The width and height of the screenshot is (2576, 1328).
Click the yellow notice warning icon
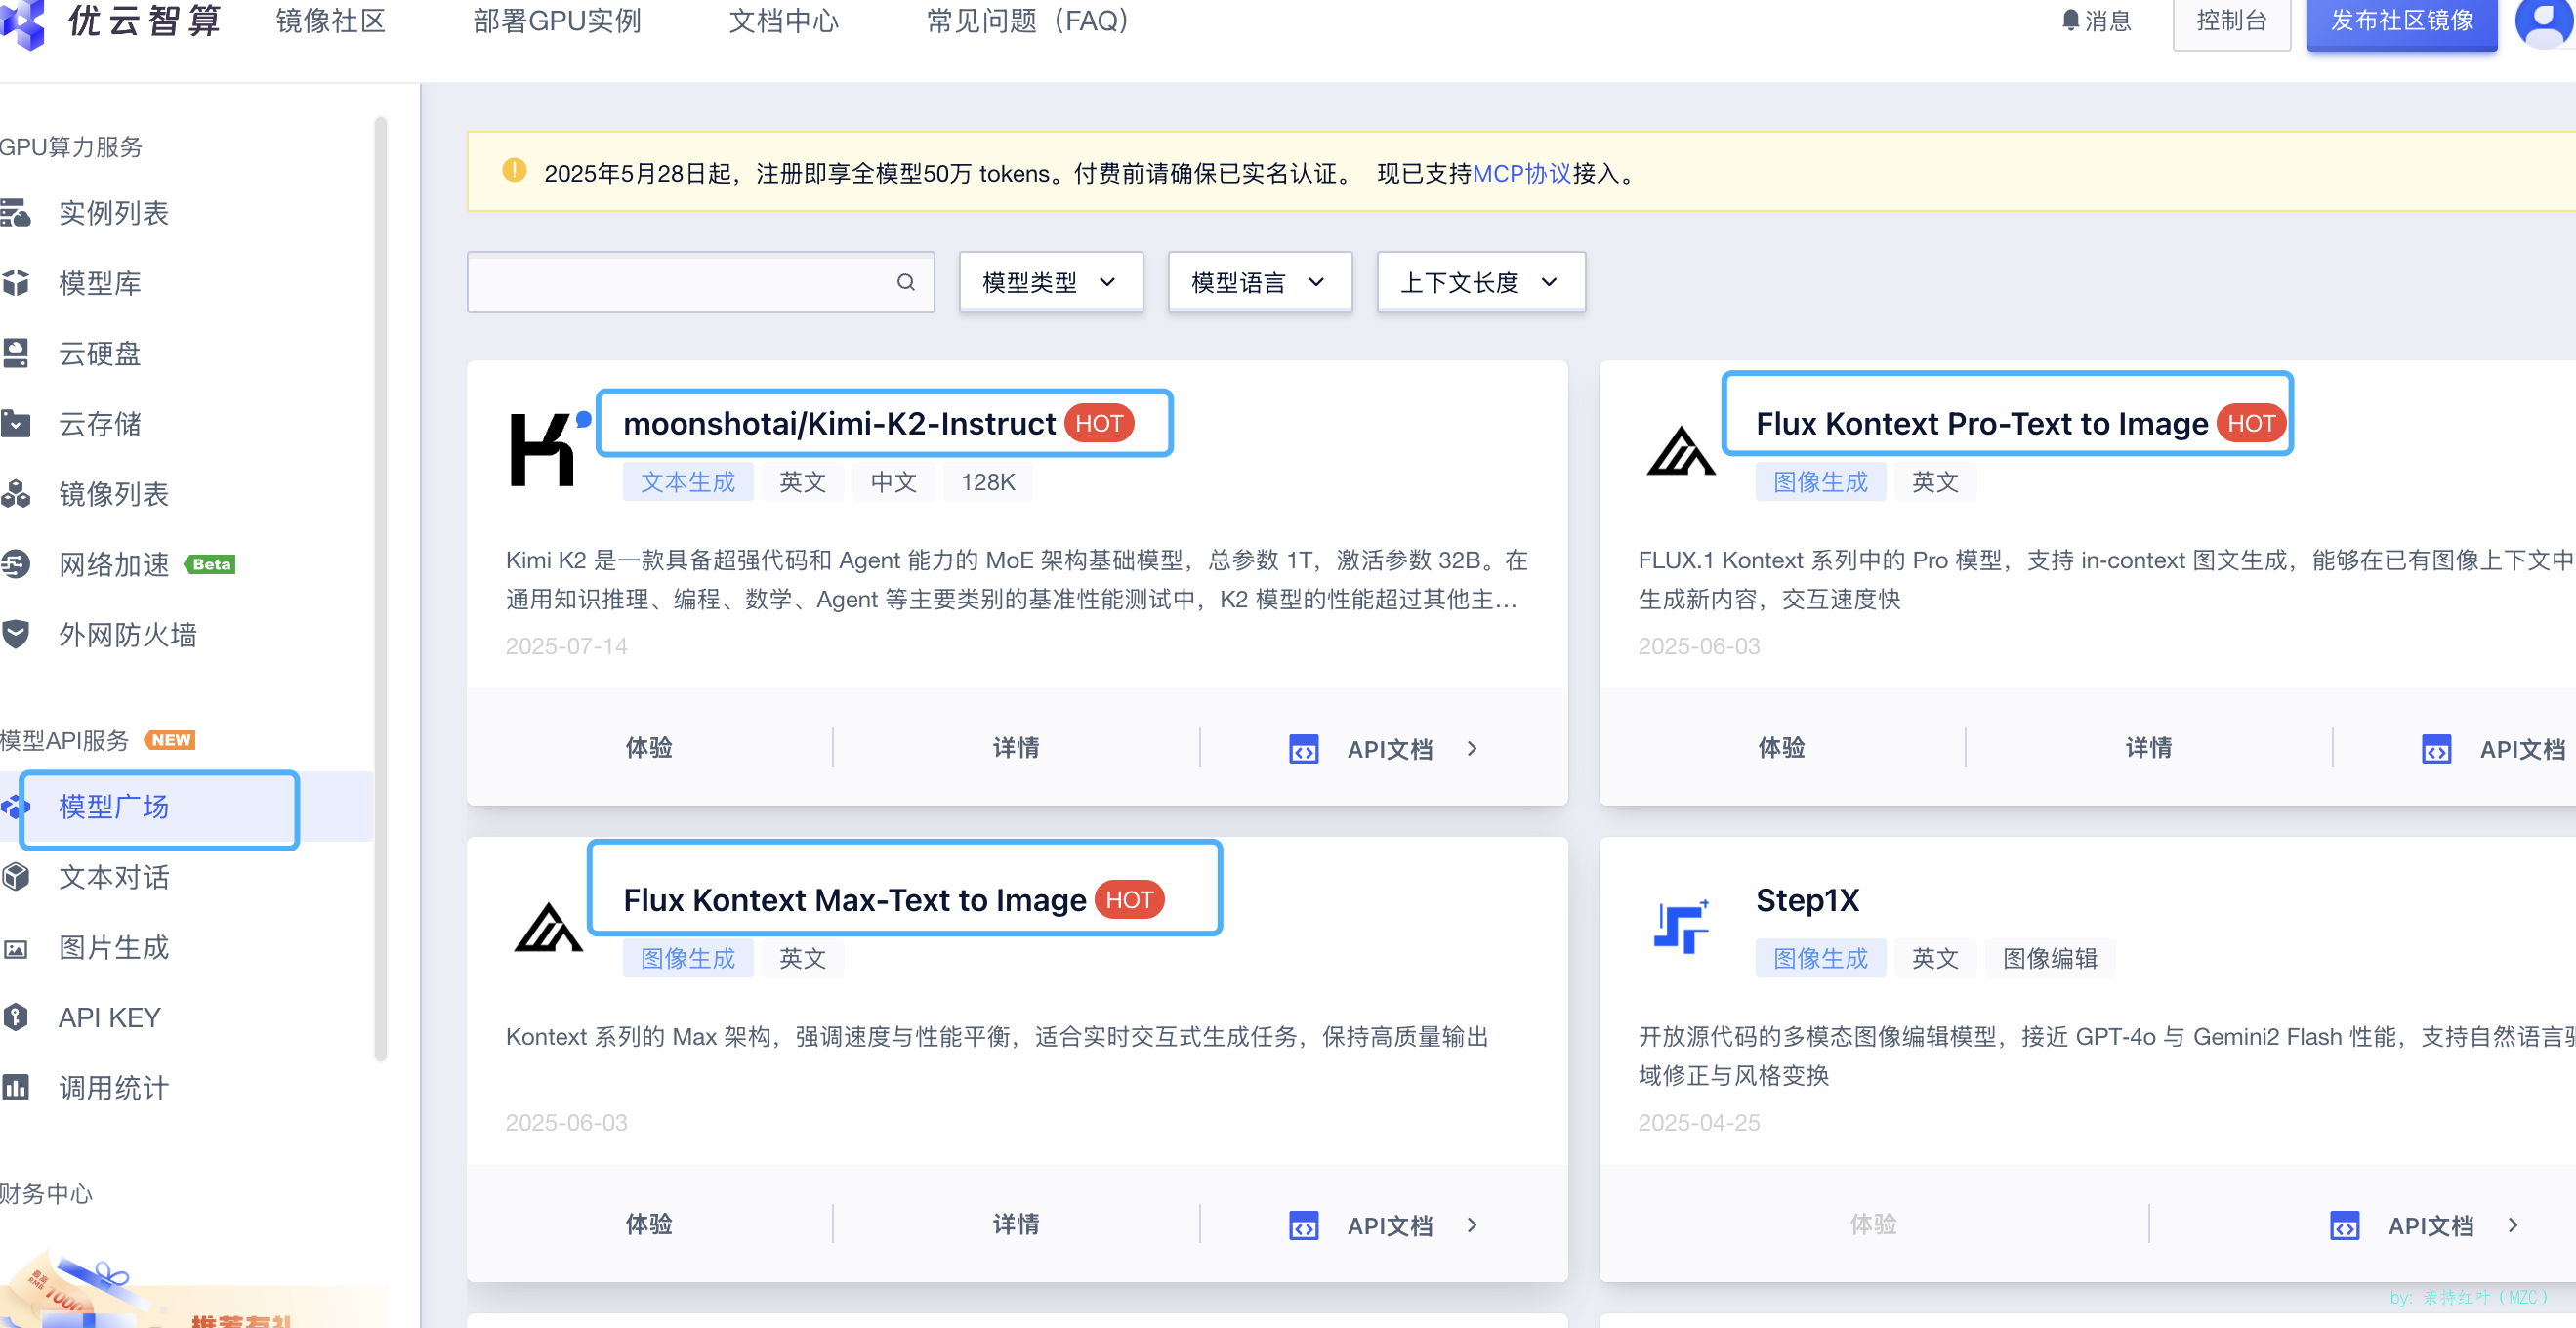tap(514, 171)
